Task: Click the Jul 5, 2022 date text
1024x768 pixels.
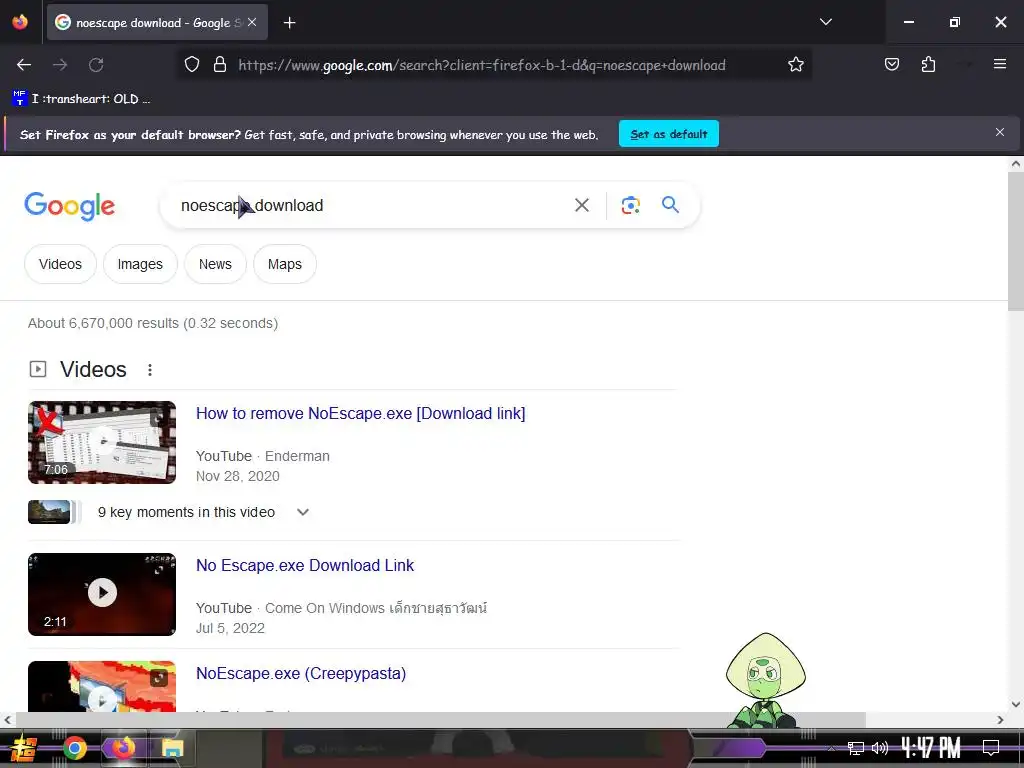Action: (x=230, y=628)
